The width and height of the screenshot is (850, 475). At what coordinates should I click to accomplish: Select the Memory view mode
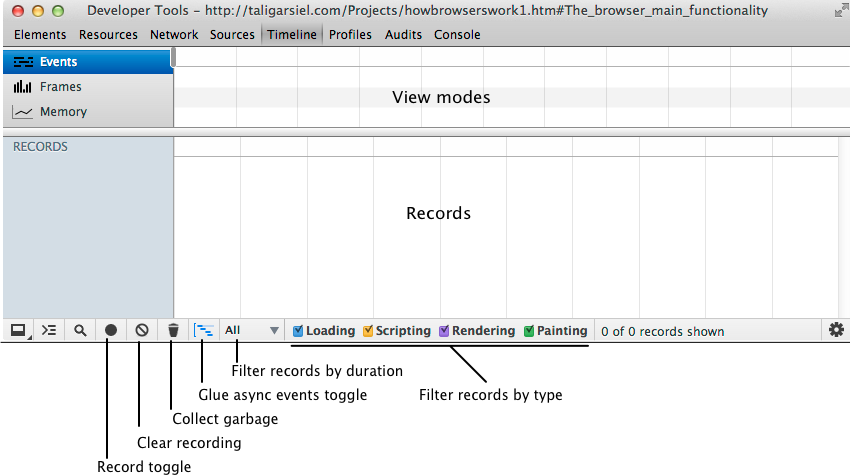pos(88,112)
